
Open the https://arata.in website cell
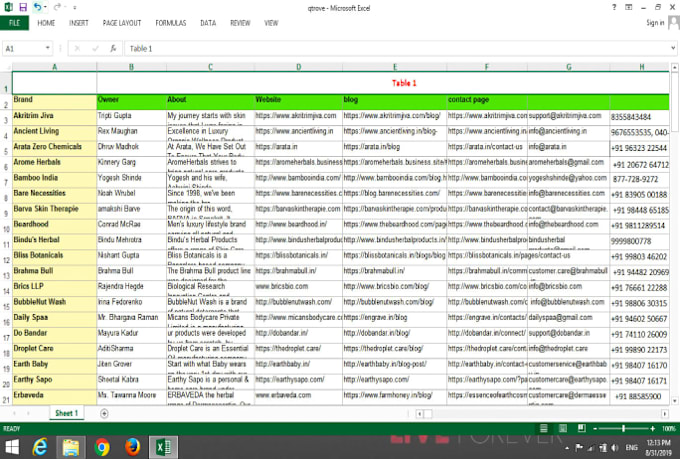[x=298, y=149]
